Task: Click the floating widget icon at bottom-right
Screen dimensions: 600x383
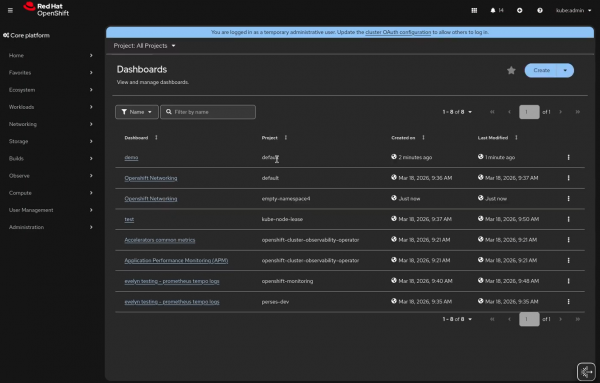Action: [586, 372]
